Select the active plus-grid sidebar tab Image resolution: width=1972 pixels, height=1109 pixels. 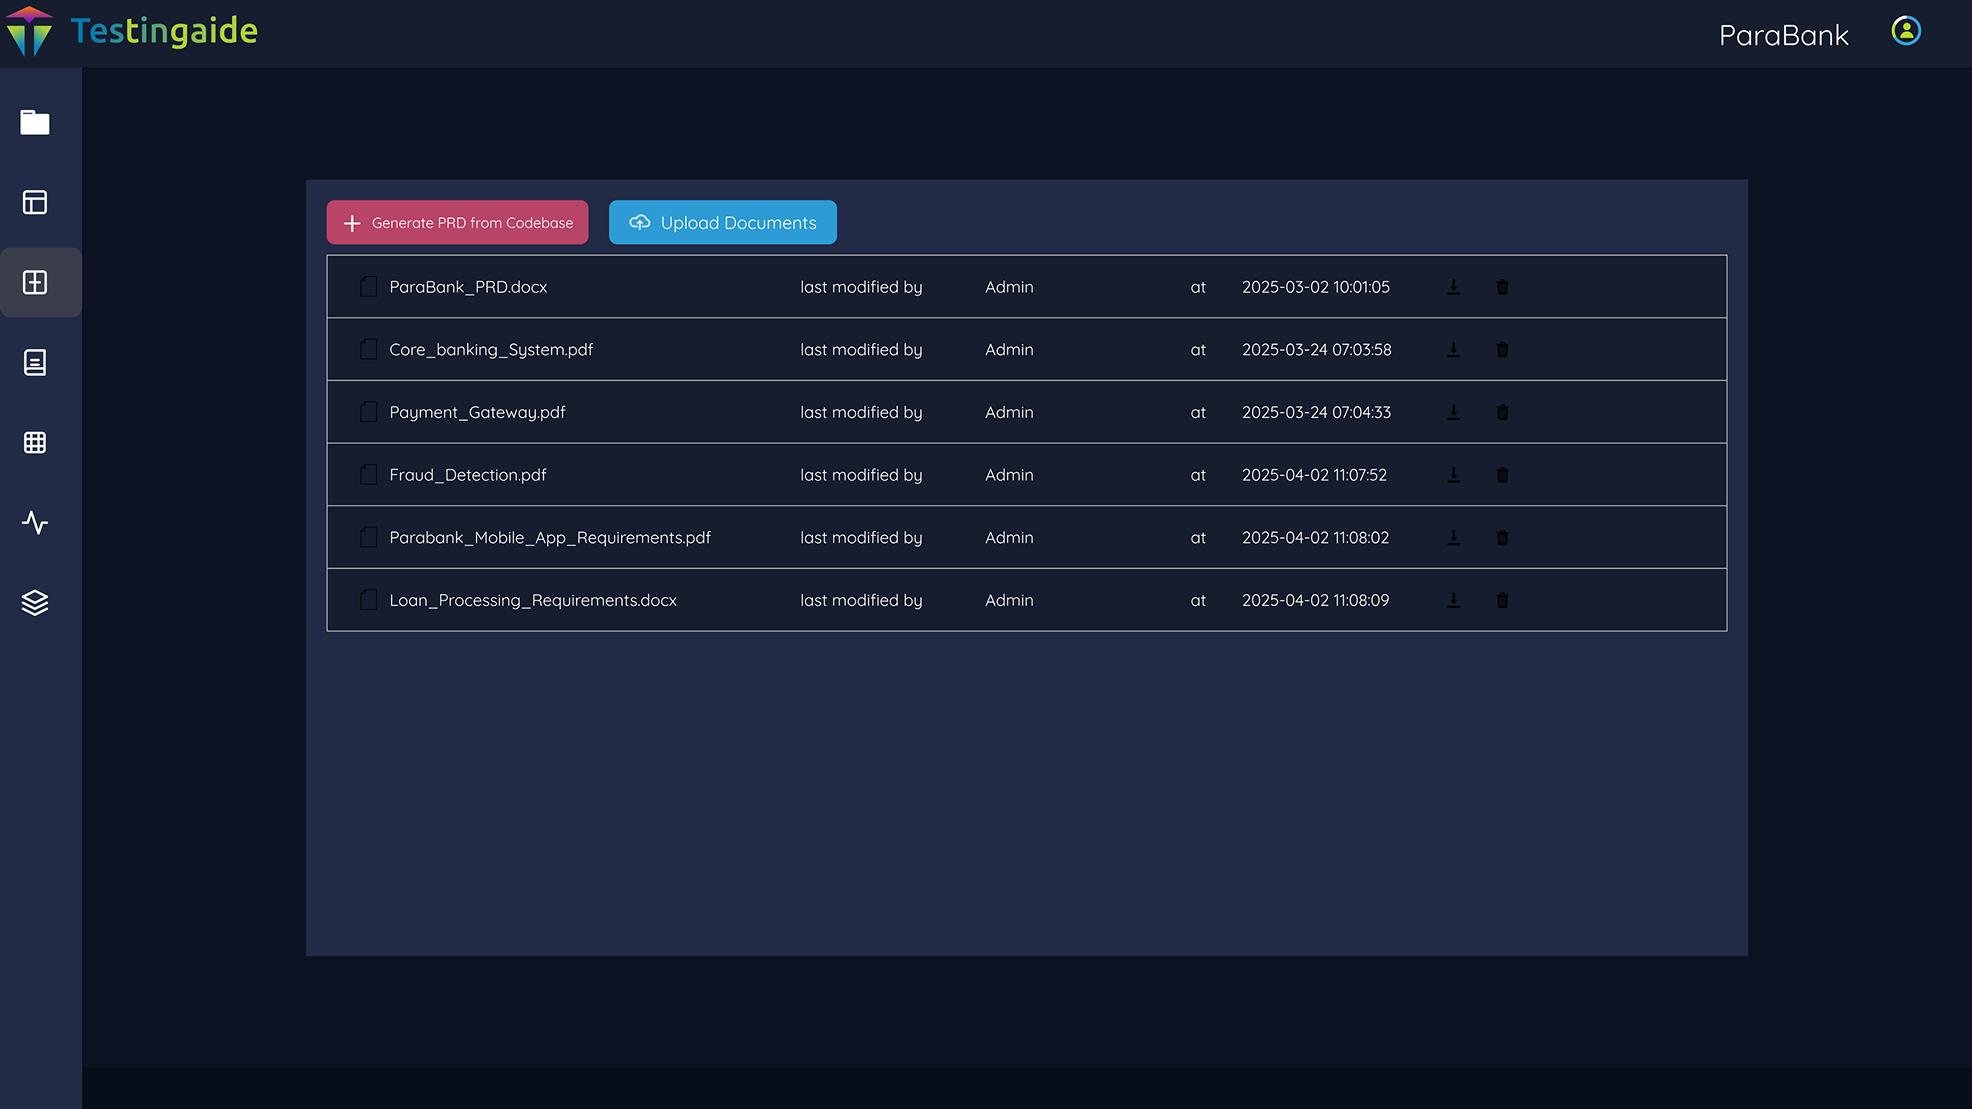[x=35, y=282]
